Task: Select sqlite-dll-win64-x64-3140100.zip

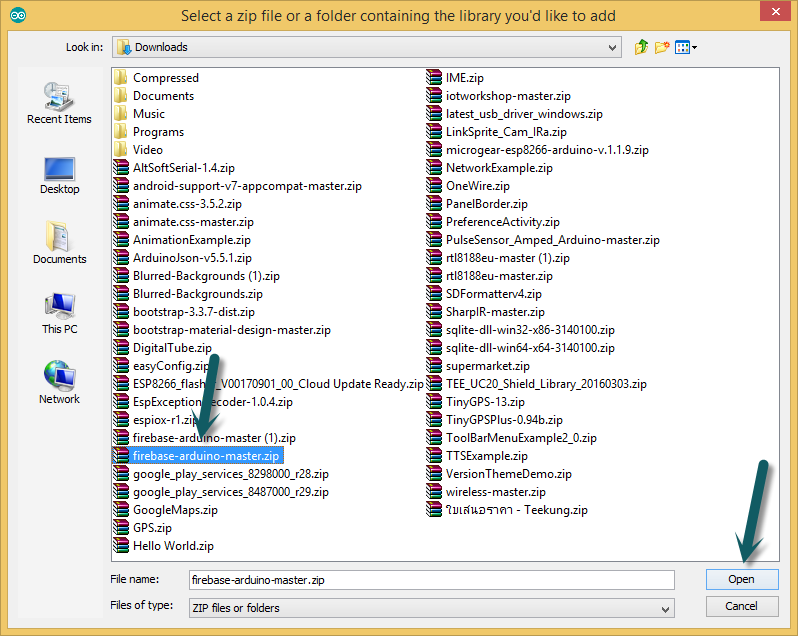Action: coord(521,348)
